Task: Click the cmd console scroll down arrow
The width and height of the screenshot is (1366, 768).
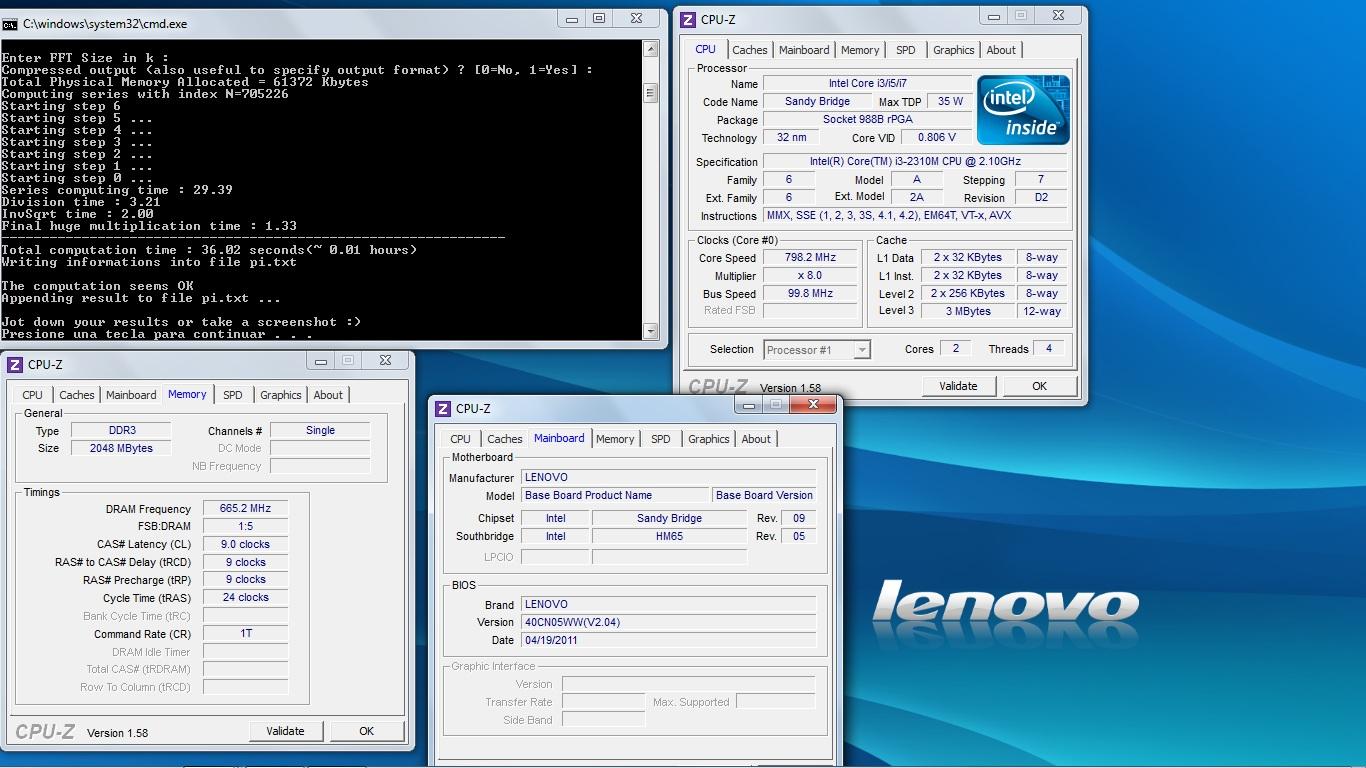Action: 650,331
